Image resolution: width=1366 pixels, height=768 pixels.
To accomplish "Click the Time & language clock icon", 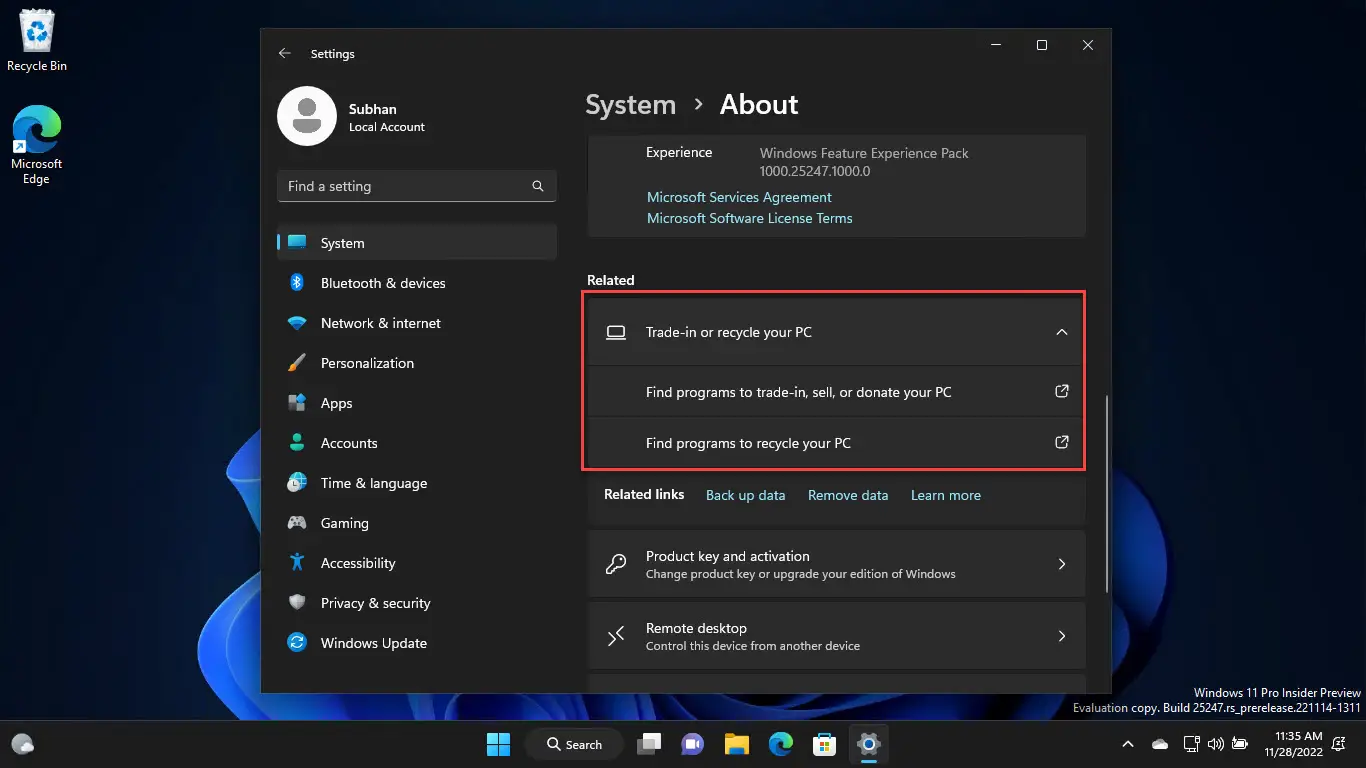I will (297, 483).
